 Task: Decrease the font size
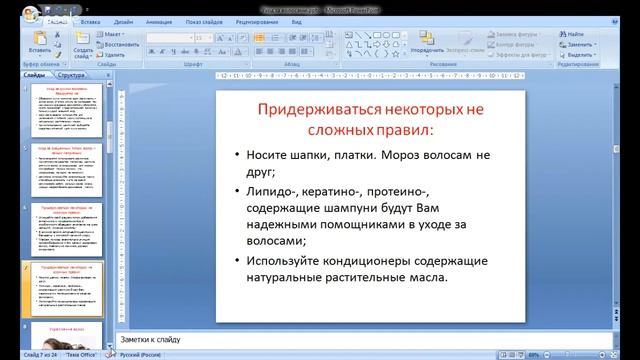pos(230,38)
